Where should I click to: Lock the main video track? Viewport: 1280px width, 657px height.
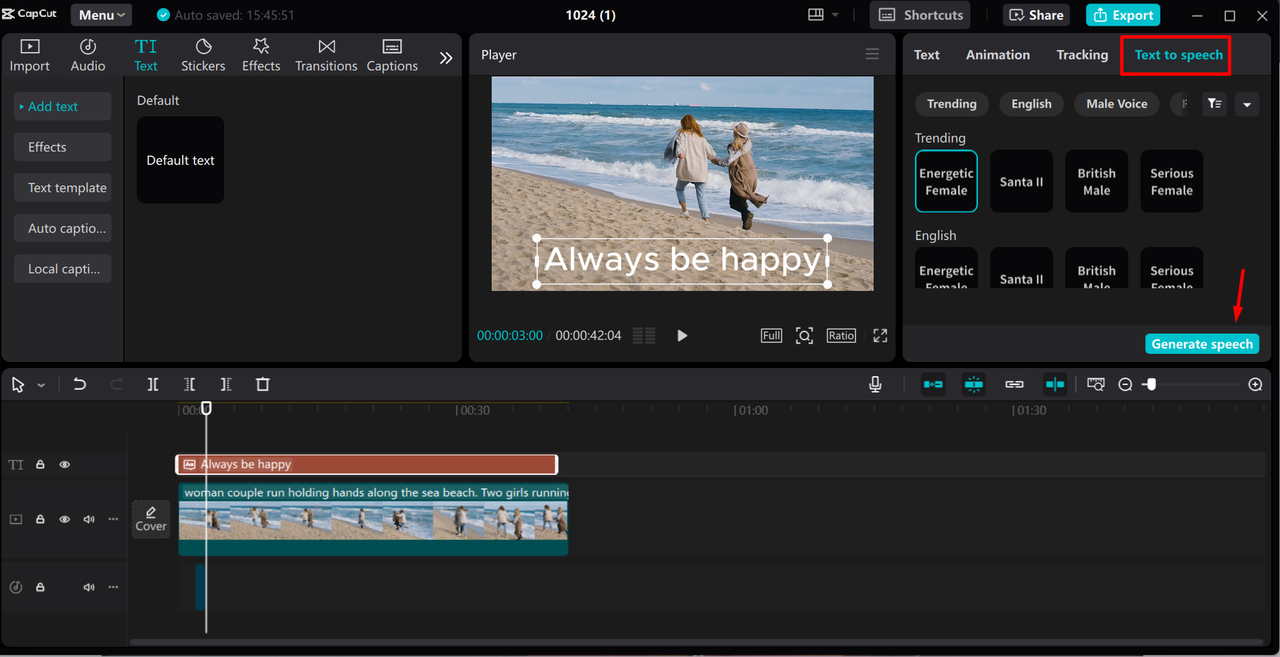click(41, 520)
